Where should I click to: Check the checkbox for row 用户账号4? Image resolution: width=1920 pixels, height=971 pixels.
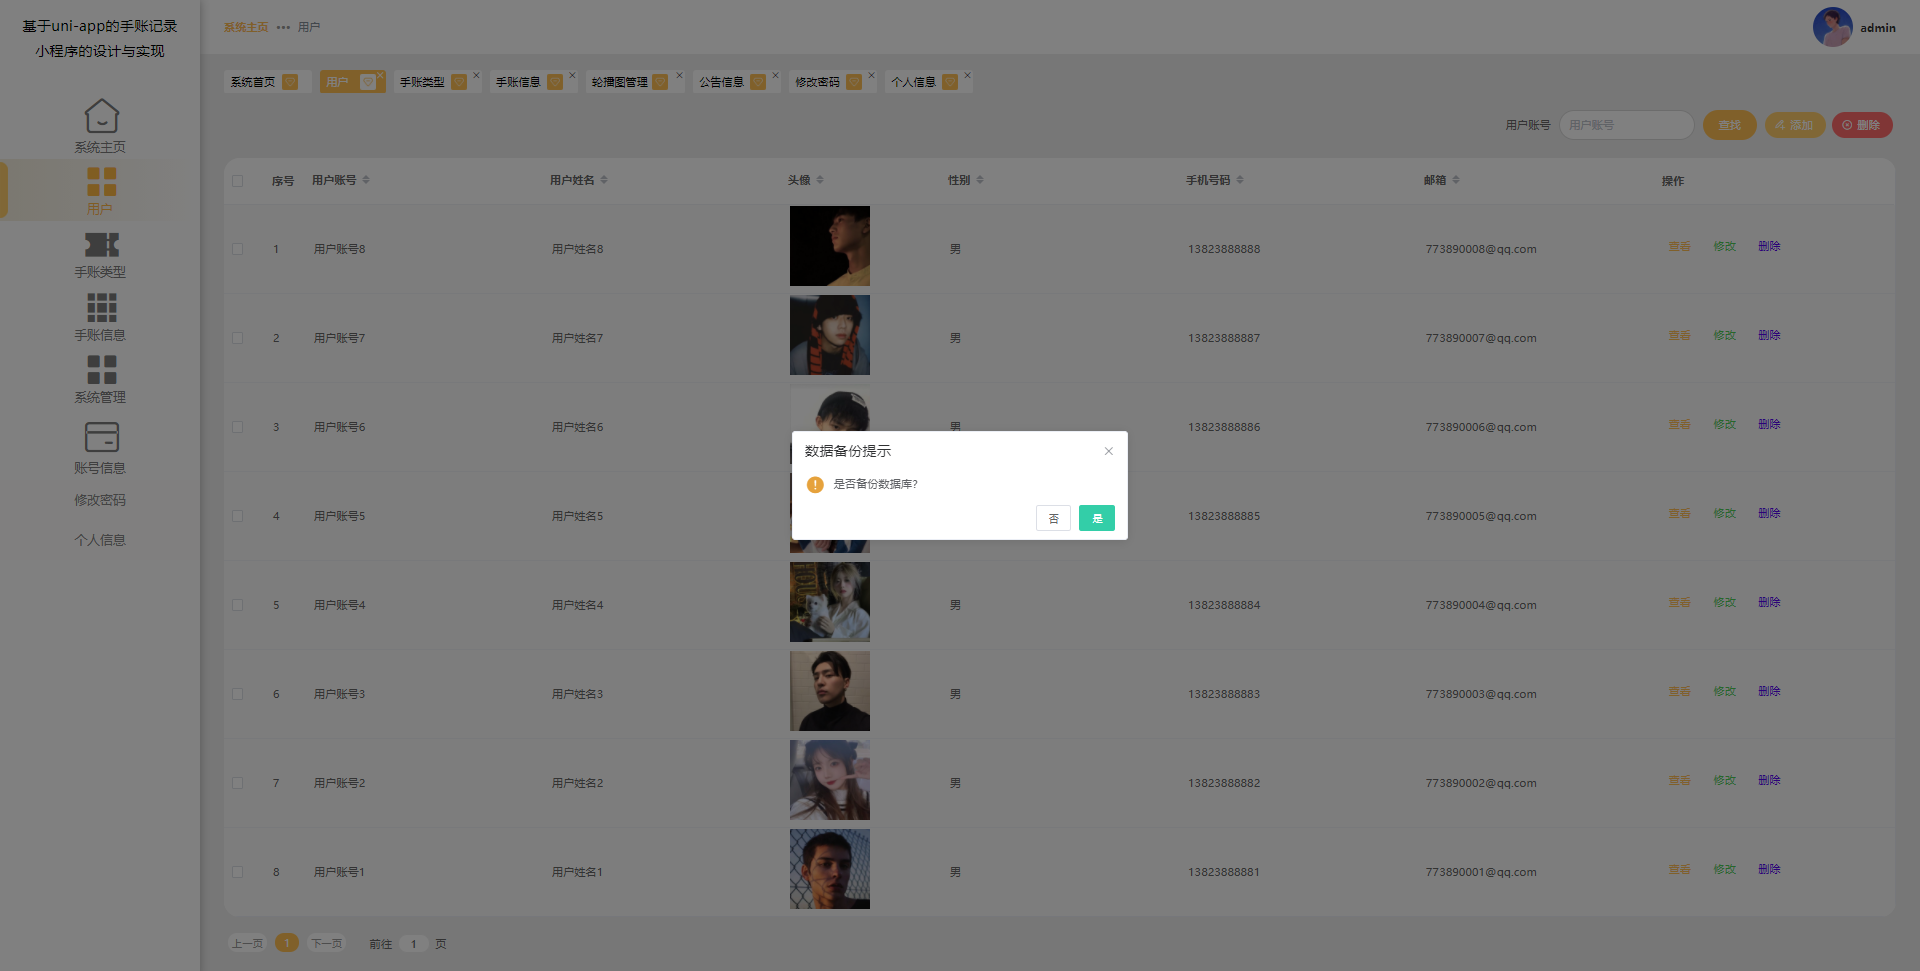click(x=238, y=605)
